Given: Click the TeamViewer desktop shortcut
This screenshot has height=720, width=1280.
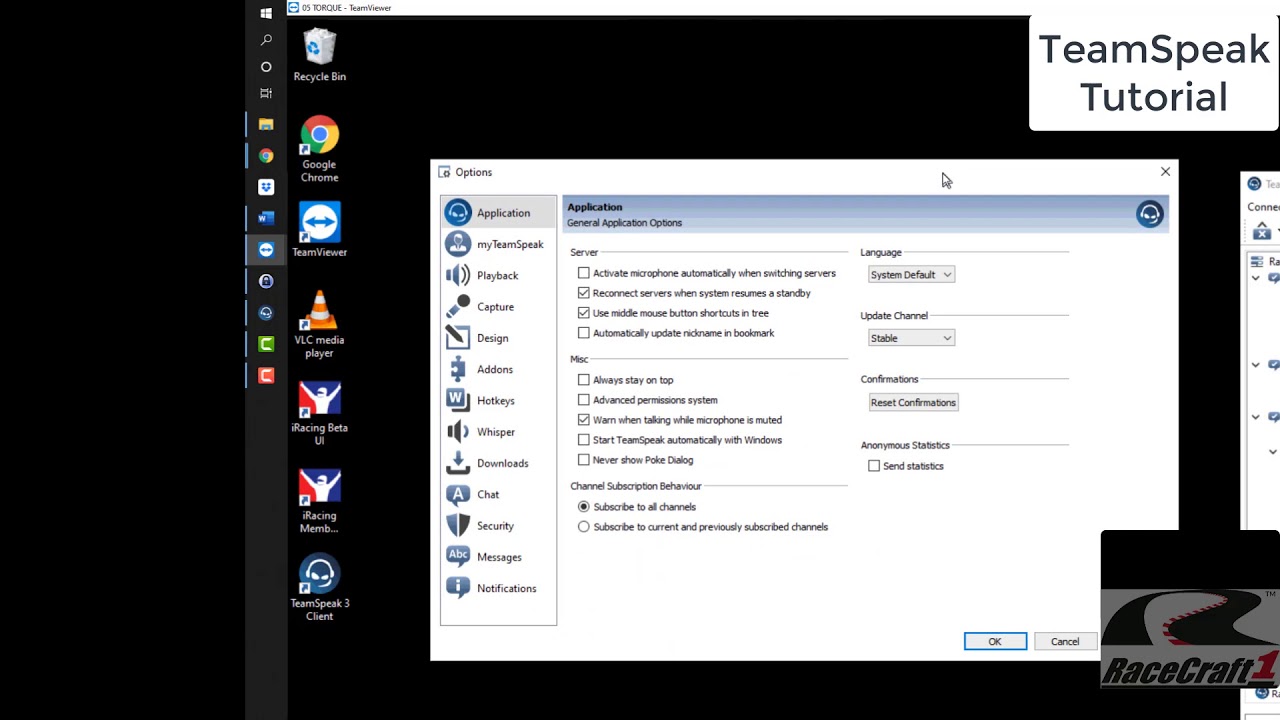Looking at the screenshot, I should click(320, 230).
